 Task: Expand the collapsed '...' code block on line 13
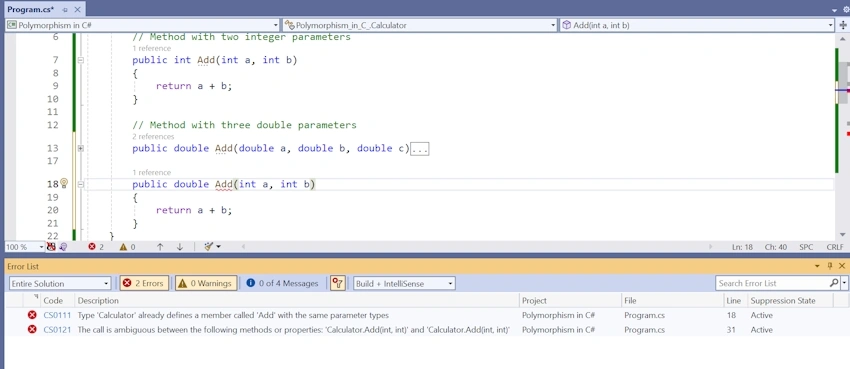click(420, 148)
